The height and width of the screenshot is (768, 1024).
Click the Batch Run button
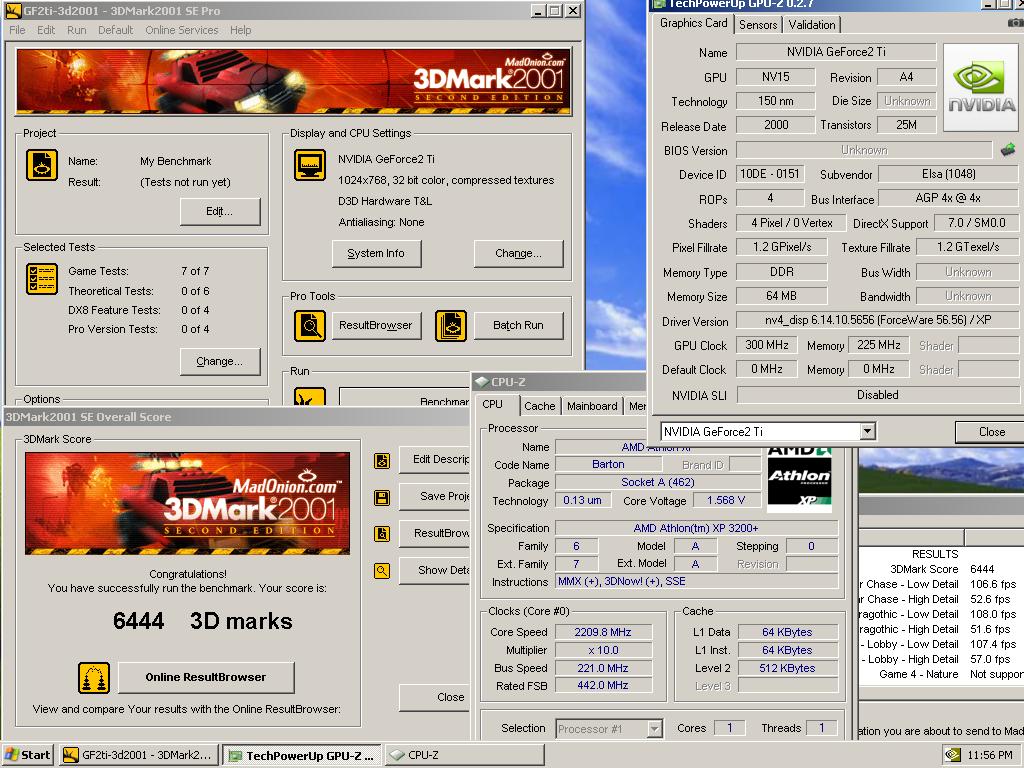tap(519, 325)
